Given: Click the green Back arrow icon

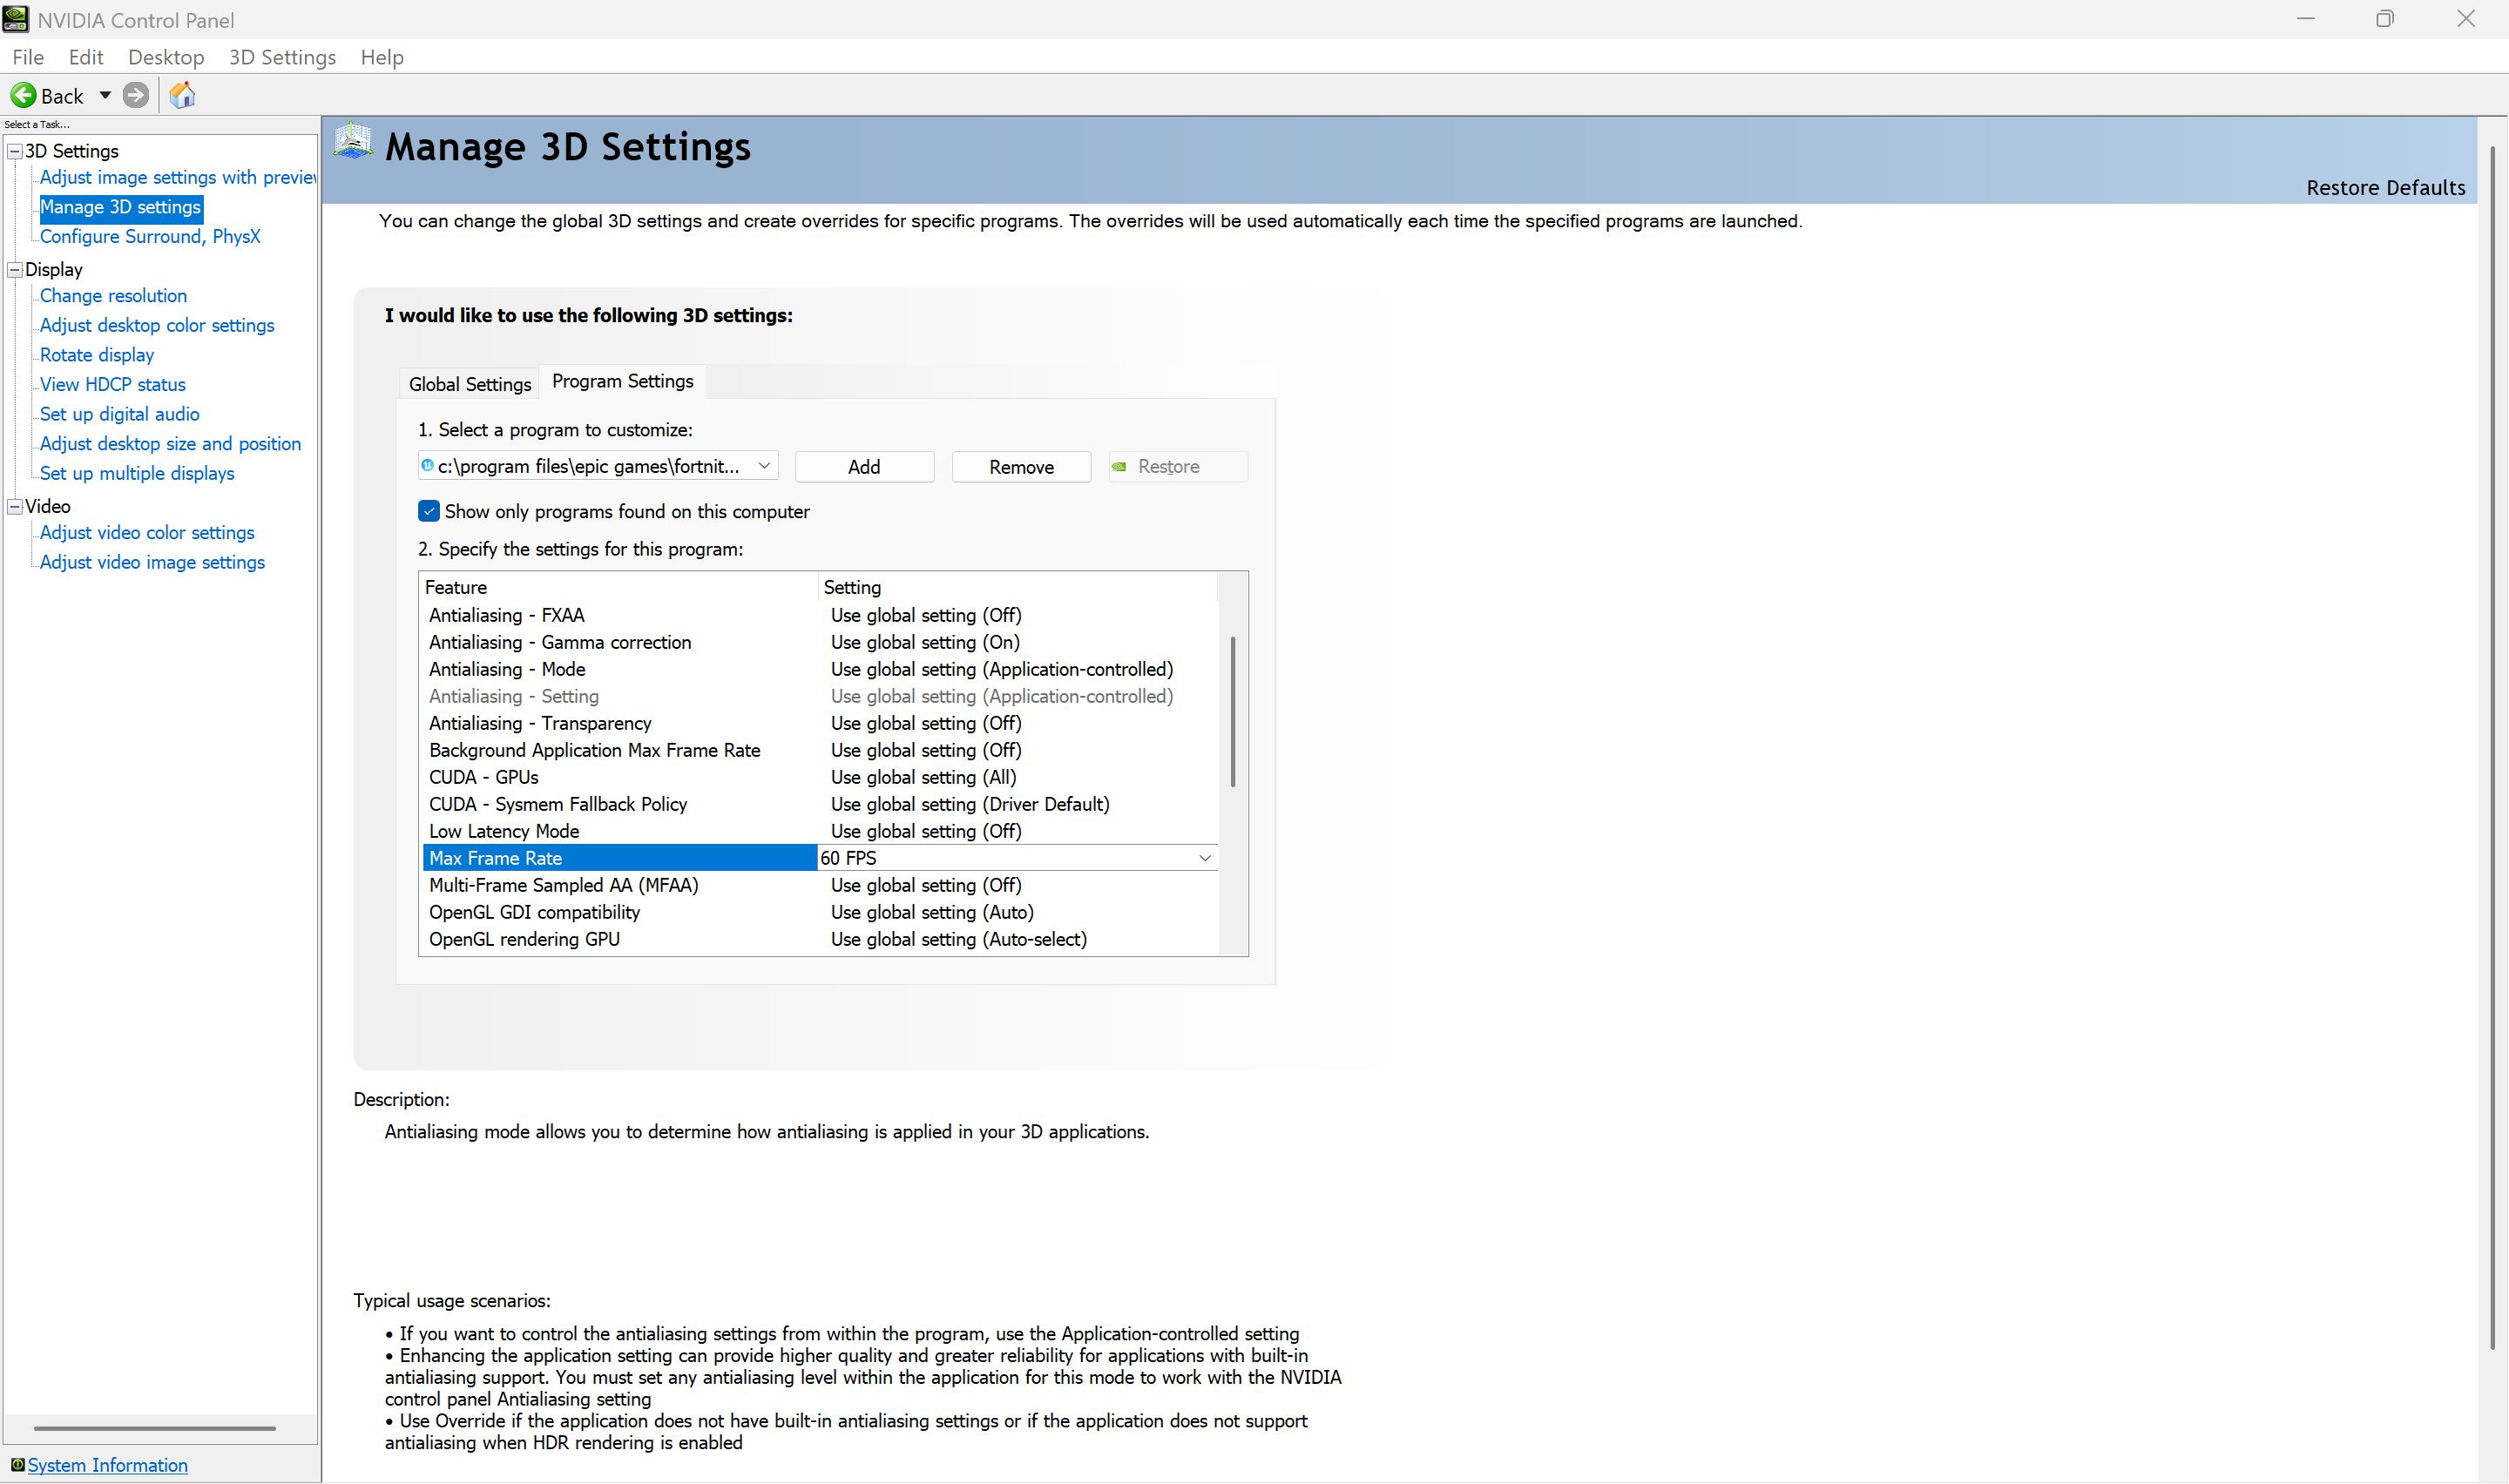Looking at the screenshot, I should [23, 96].
